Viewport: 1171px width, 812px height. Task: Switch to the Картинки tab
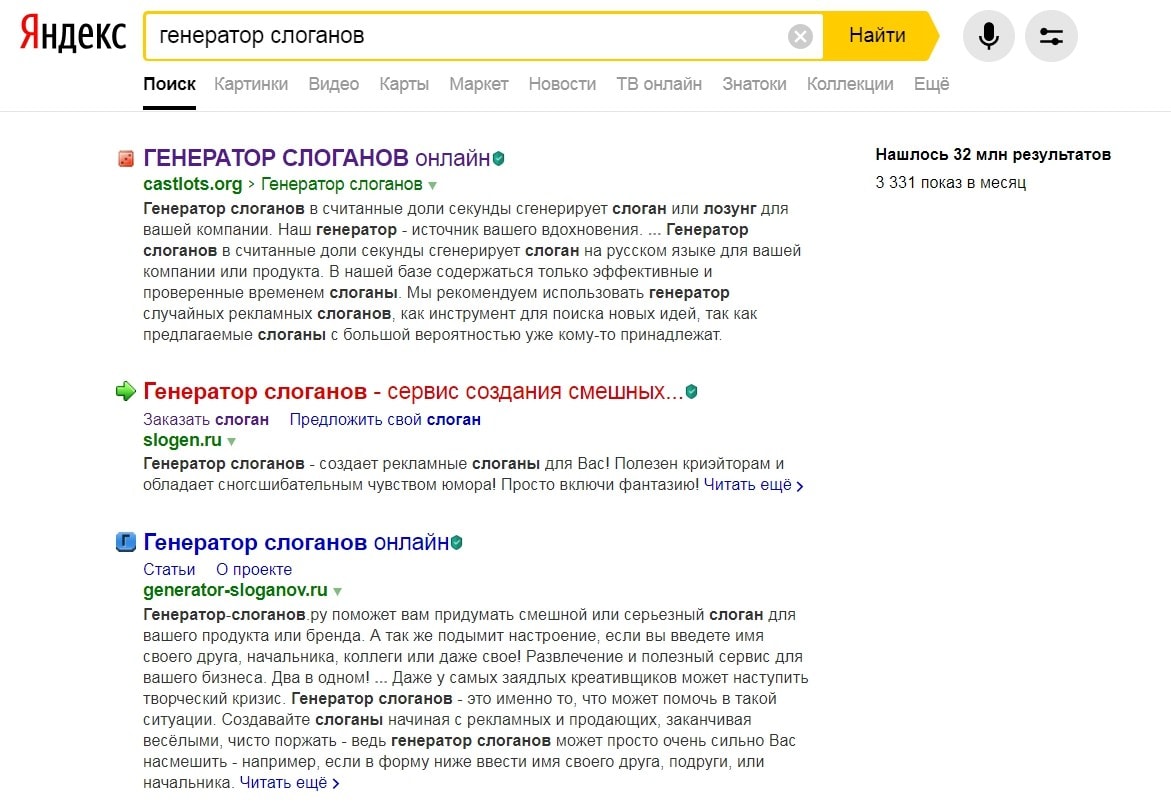point(251,84)
